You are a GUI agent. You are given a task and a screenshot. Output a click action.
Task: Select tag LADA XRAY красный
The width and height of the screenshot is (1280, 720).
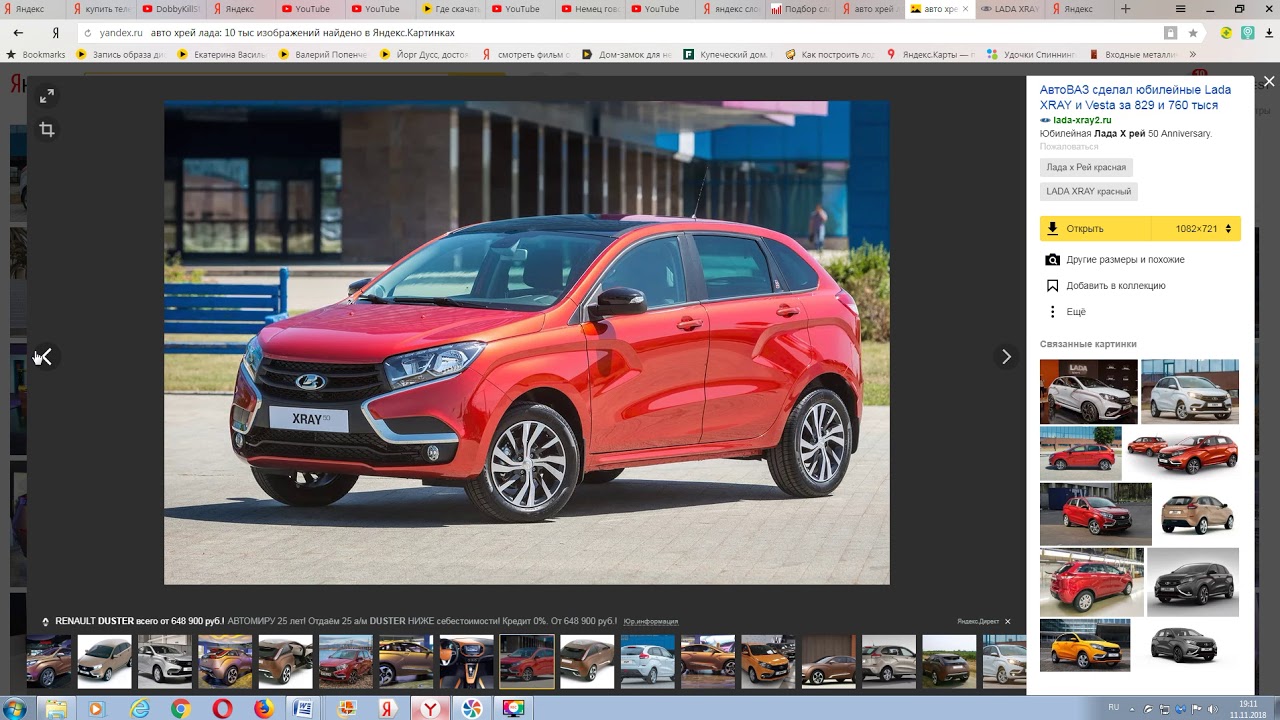click(x=1088, y=191)
